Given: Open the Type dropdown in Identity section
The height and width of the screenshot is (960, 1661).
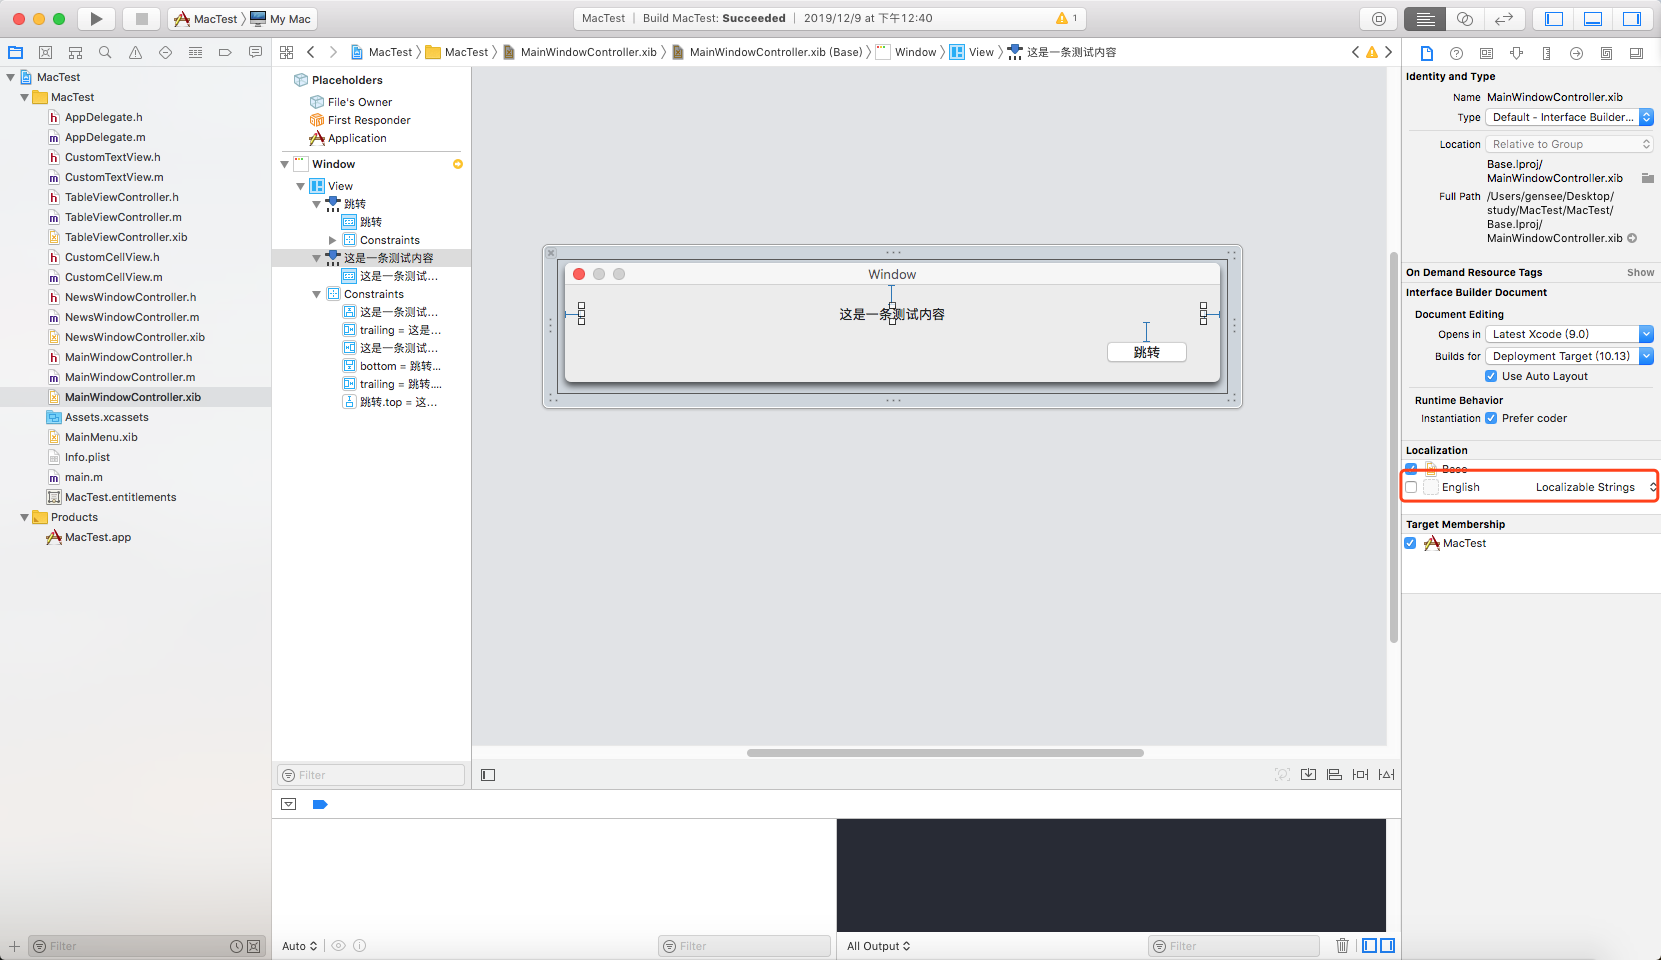Looking at the screenshot, I should tap(1569, 117).
